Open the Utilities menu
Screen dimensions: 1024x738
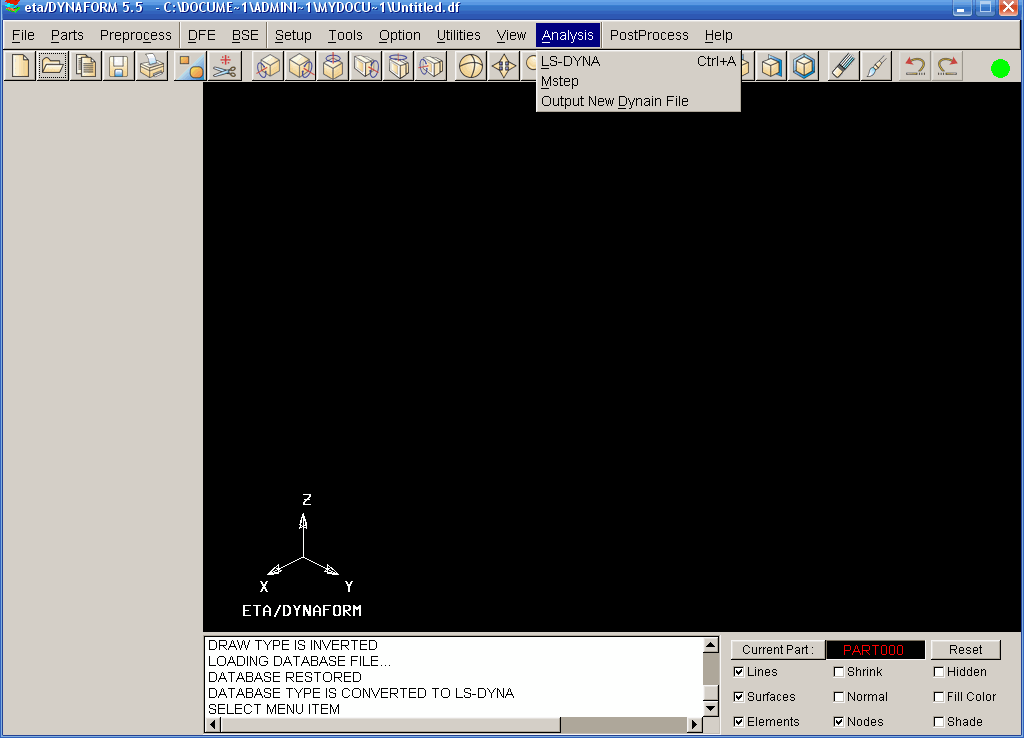(x=458, y=35)
